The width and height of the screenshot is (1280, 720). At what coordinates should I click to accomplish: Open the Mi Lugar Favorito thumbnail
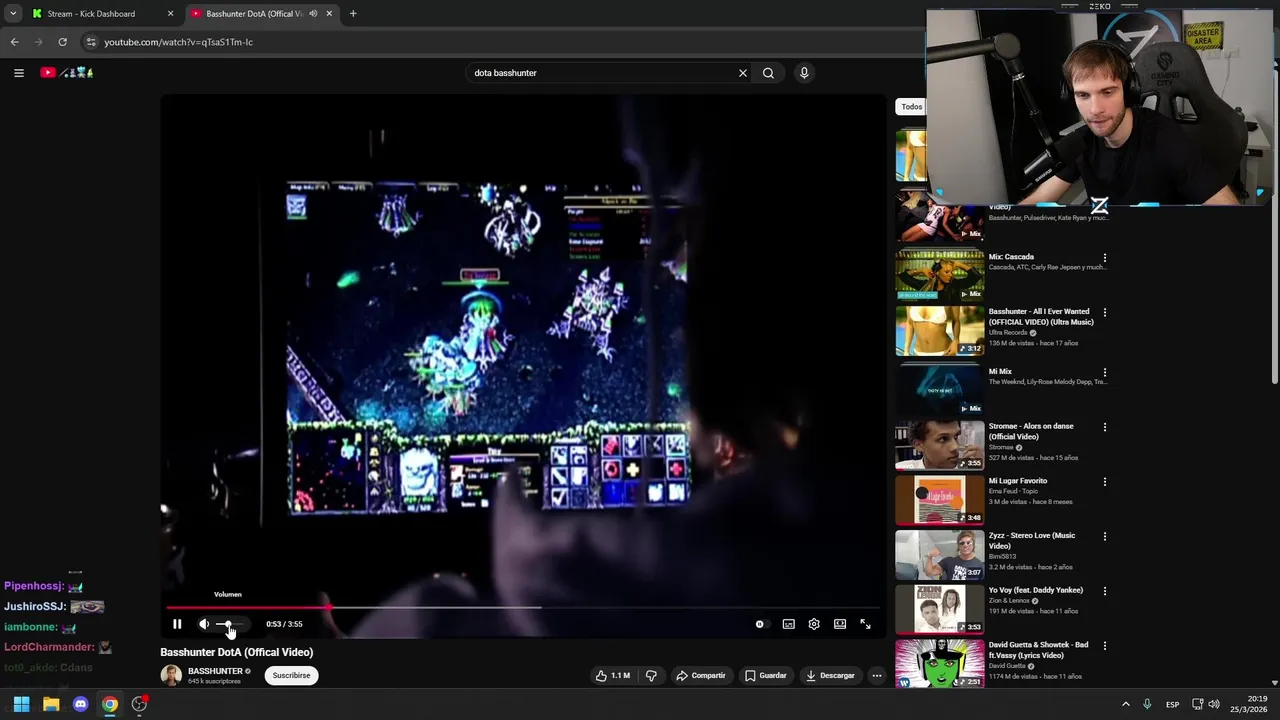pyautogui.click(x=940, y=499)
